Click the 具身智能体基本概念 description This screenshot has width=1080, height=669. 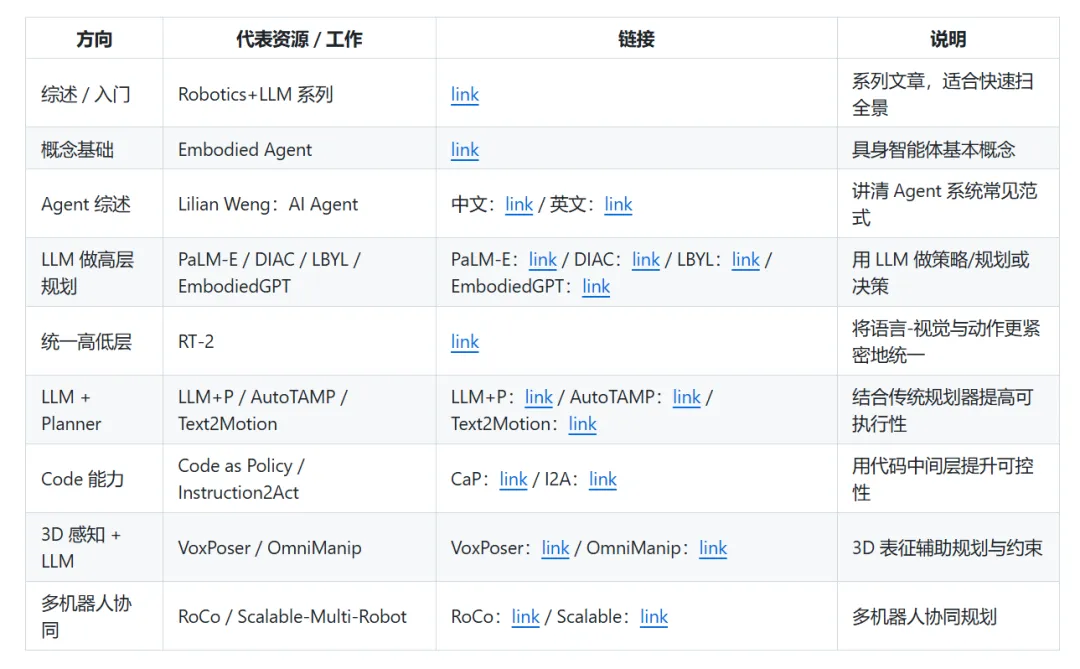[x=948, y=149]
